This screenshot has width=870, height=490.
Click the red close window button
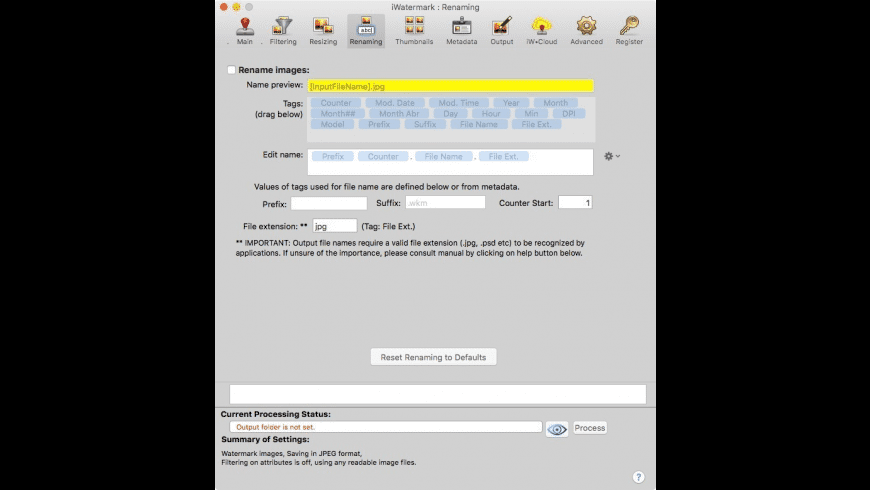pyautogui.click(x=224, y=7)
